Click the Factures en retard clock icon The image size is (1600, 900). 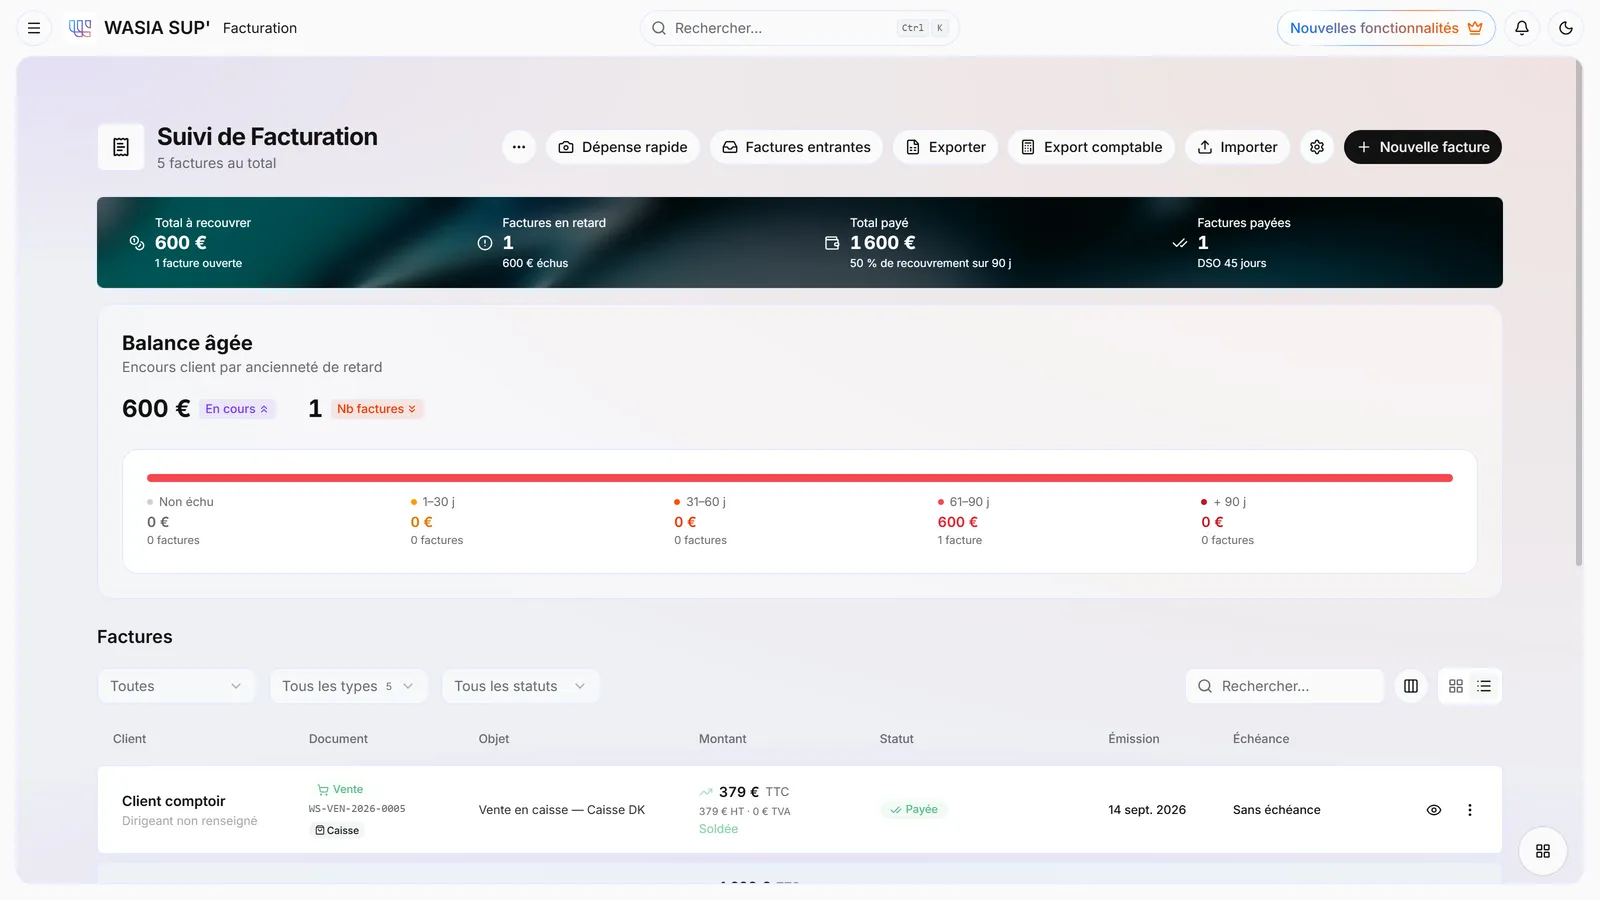pyautogui.click(x=485, y=243)
